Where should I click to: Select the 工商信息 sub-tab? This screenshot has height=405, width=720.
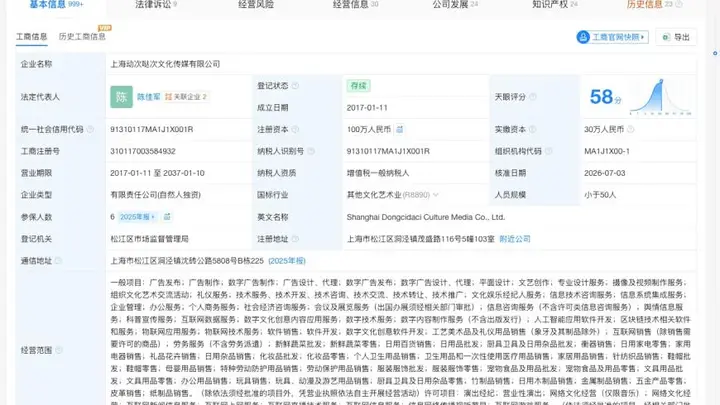[32, 37]
